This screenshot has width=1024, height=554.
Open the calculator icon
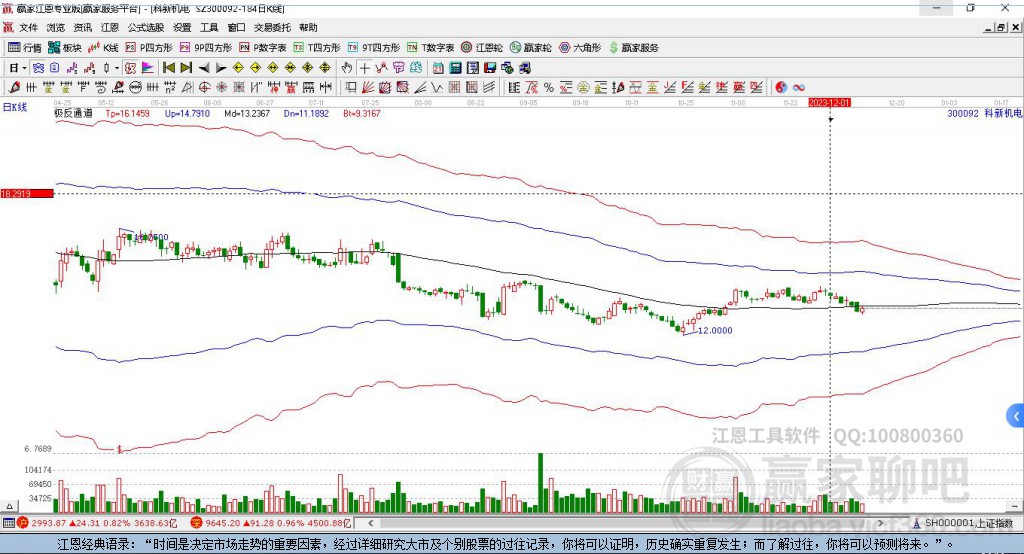[455, 68]
